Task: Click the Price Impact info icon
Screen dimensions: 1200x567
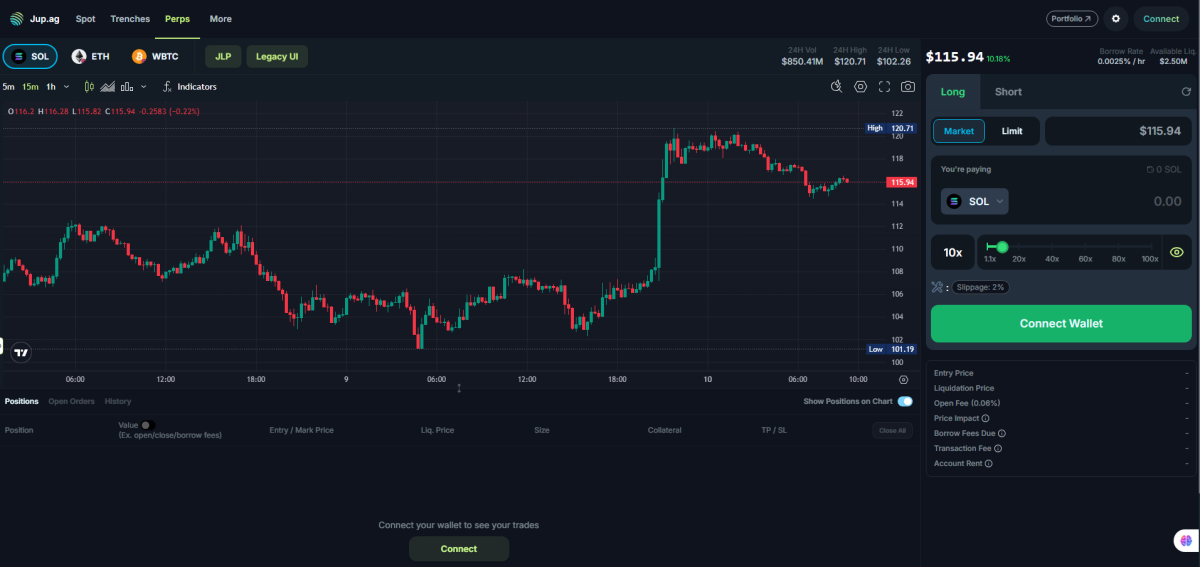Action: coord(985,418)
